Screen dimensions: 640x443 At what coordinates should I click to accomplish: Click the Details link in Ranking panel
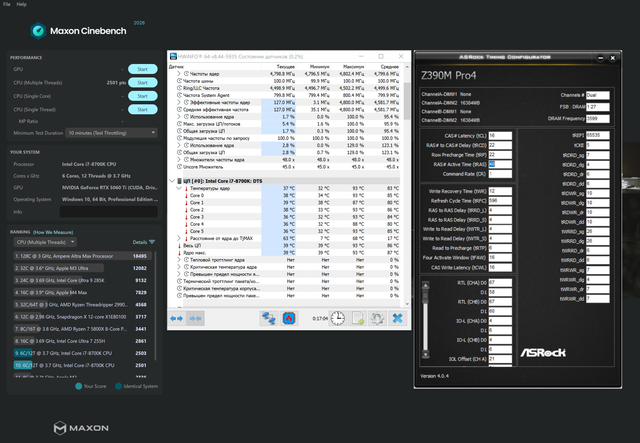pos(140,242)
